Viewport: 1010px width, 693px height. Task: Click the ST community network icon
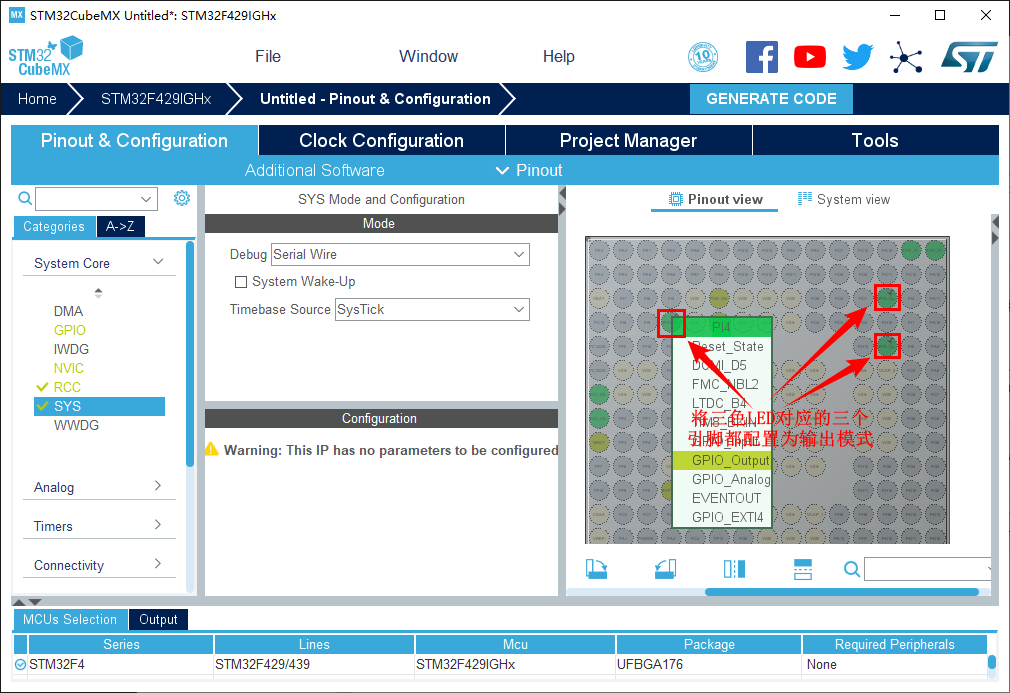click(906, 57)
